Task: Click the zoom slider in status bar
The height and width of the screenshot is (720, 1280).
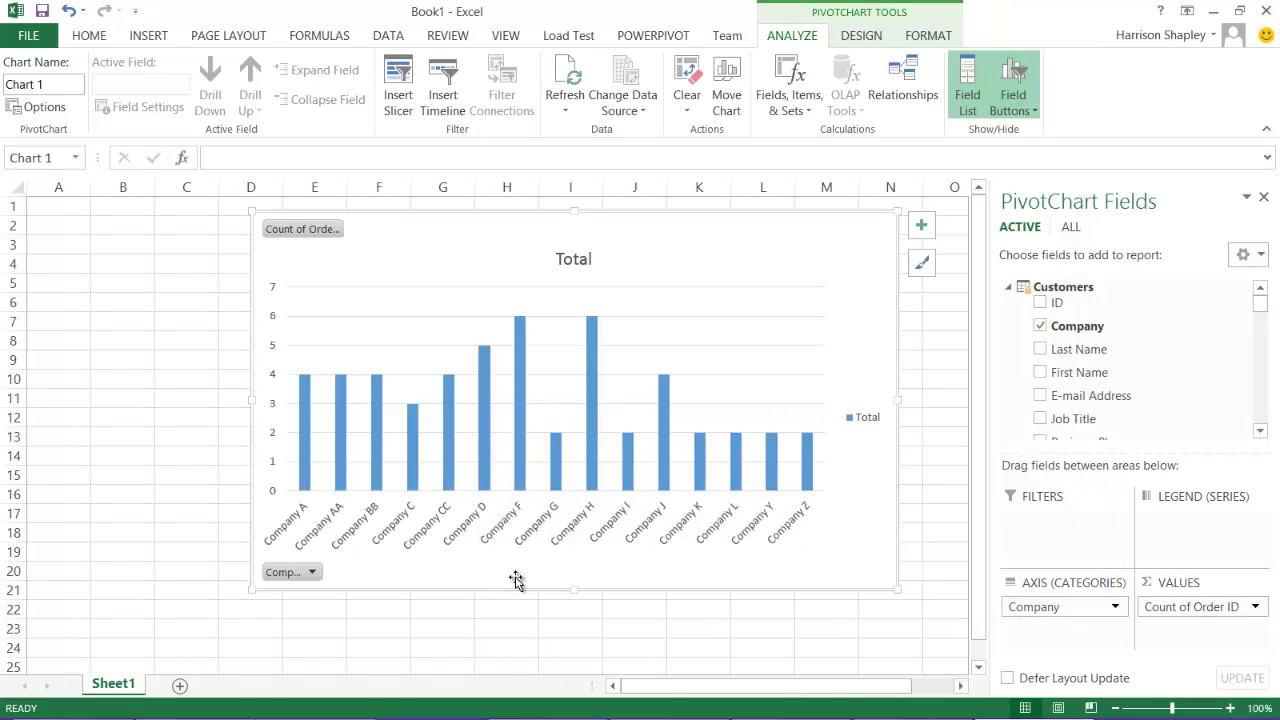Action: pos(1172,708)
